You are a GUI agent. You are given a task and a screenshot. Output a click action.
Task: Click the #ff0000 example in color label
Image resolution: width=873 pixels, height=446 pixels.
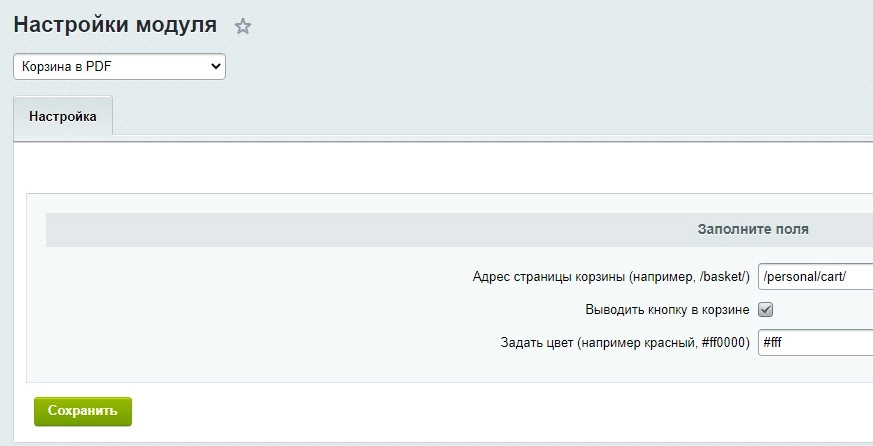click(723, 342)
